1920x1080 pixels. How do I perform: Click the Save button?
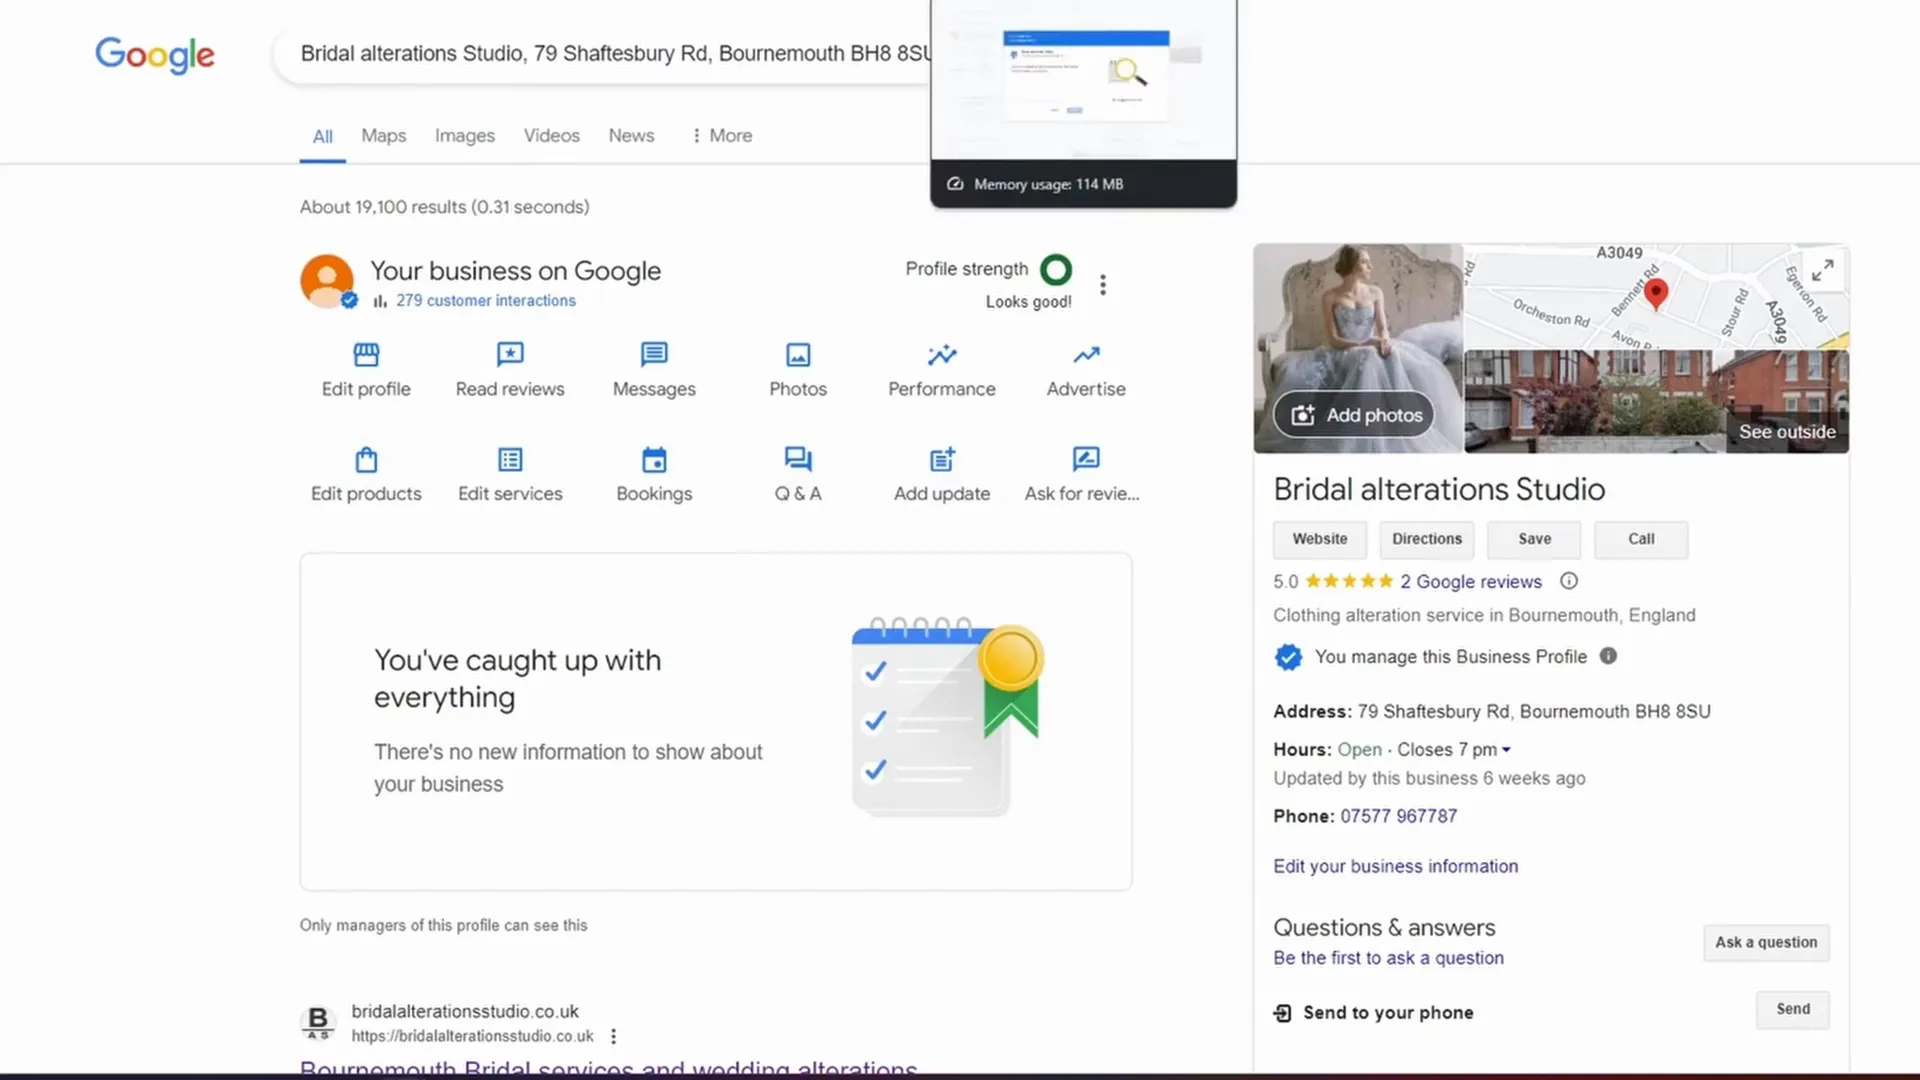(x=1535, y=539)
